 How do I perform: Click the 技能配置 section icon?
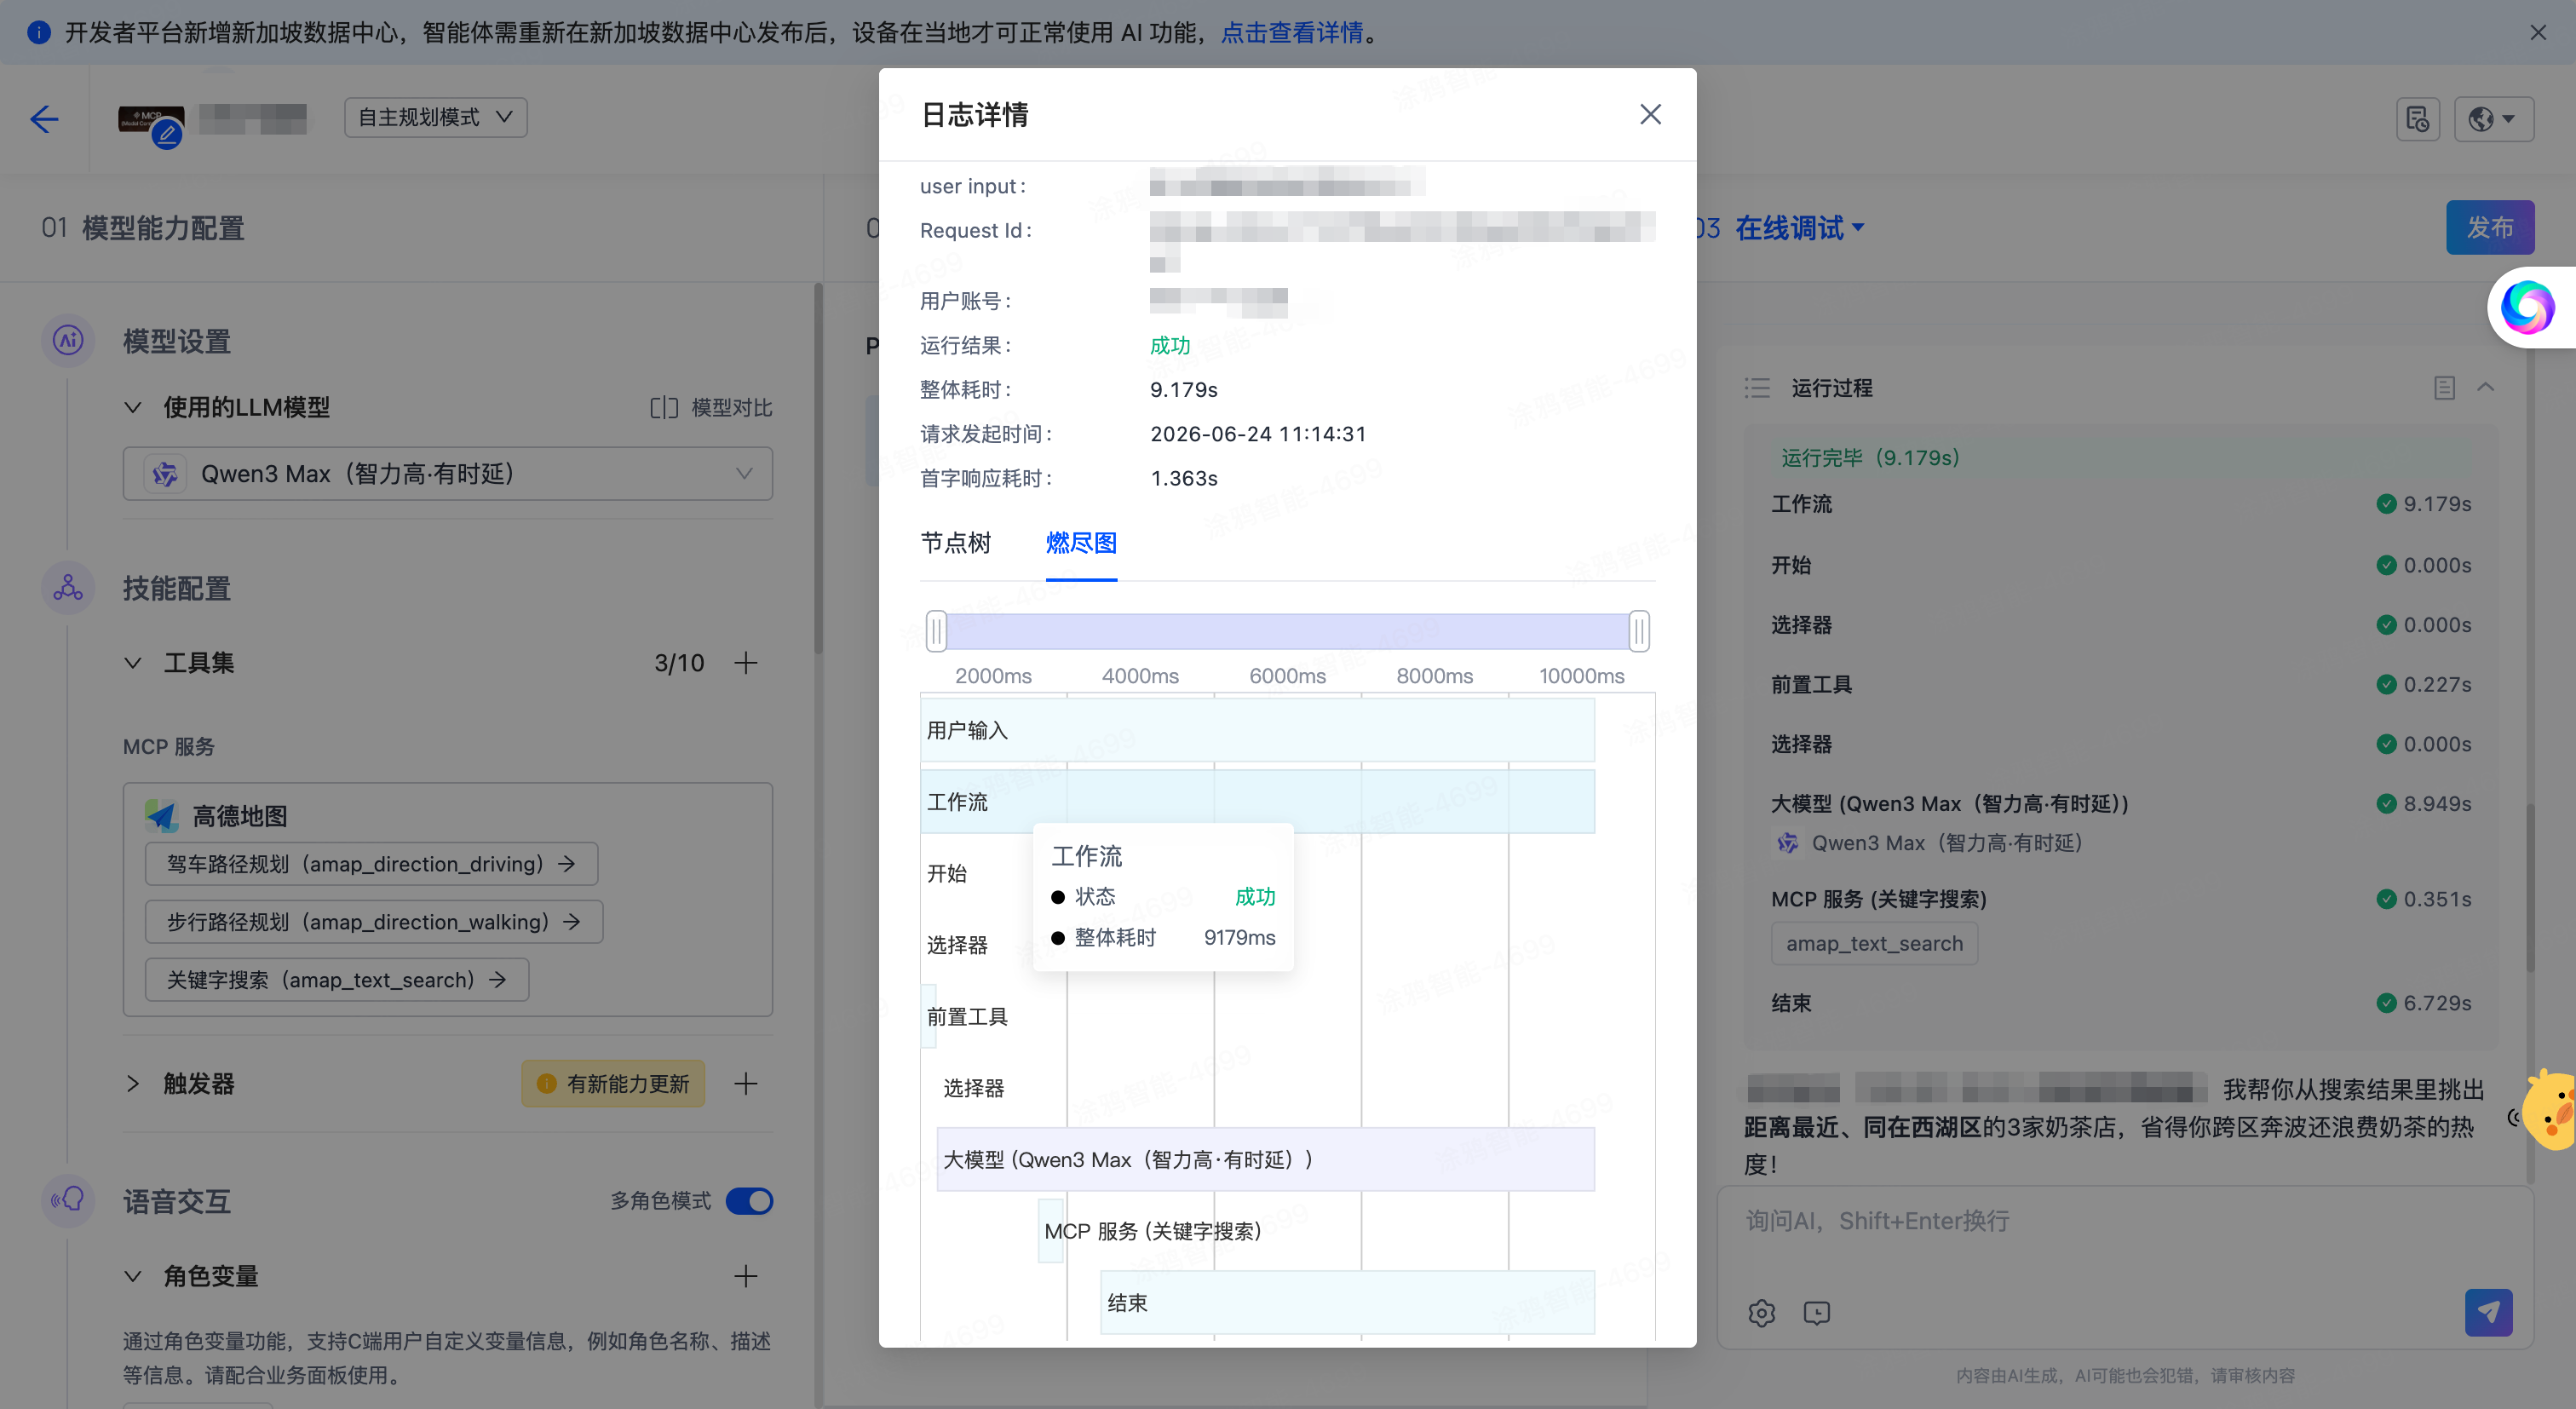pos(68,587)
